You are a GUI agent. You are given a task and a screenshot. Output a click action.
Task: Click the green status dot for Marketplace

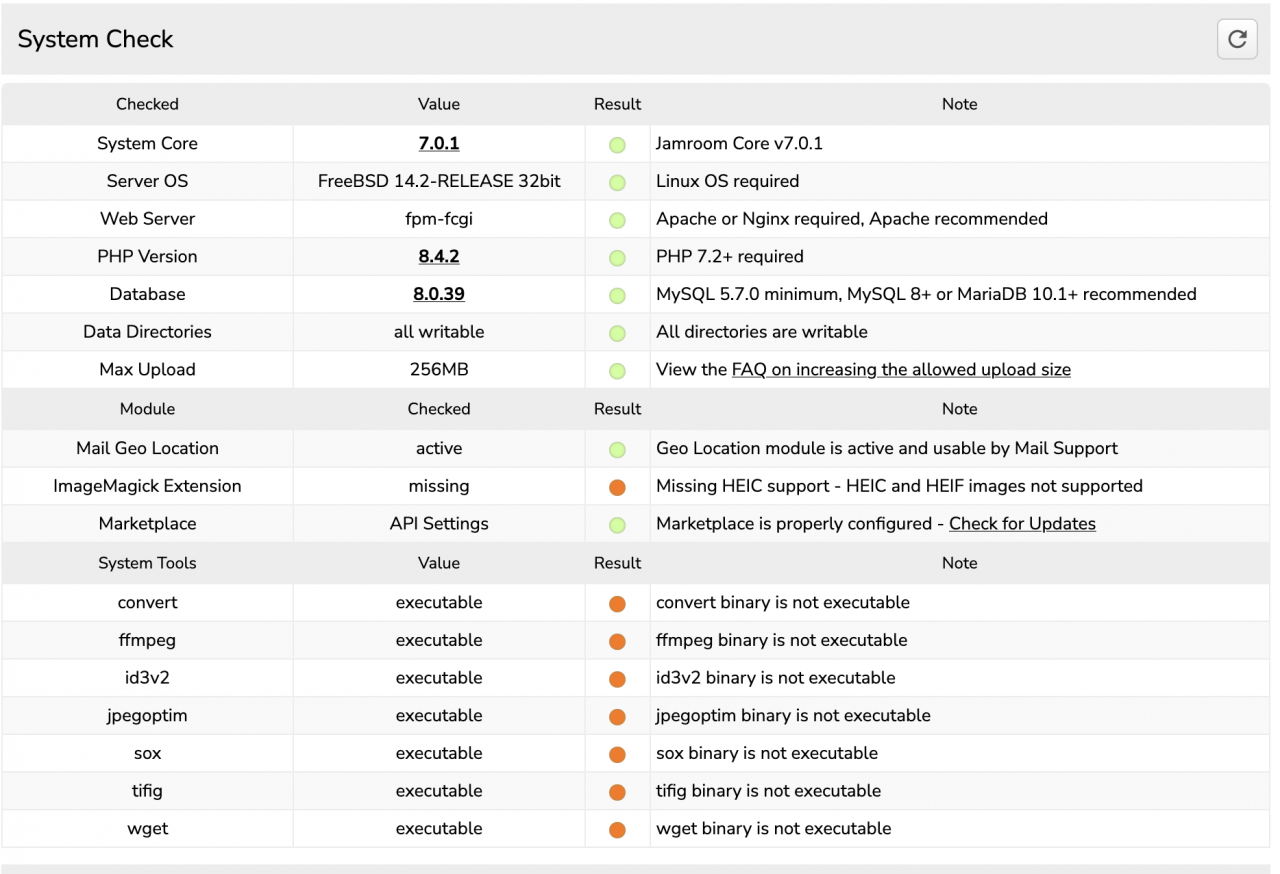[x=617, y=525]
